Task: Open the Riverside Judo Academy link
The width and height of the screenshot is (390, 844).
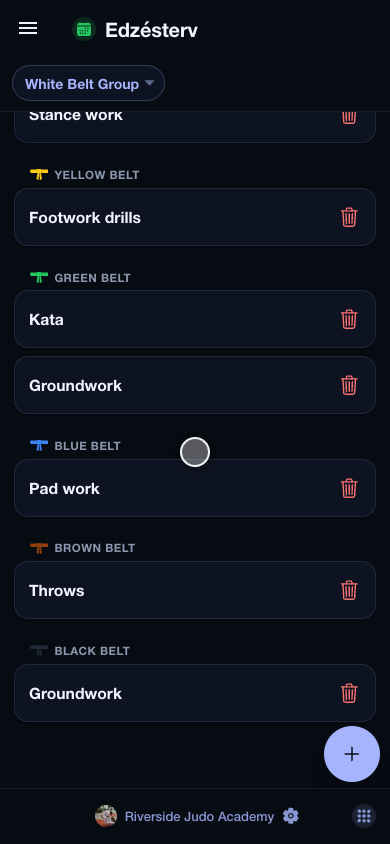Action: click(199, 817)
